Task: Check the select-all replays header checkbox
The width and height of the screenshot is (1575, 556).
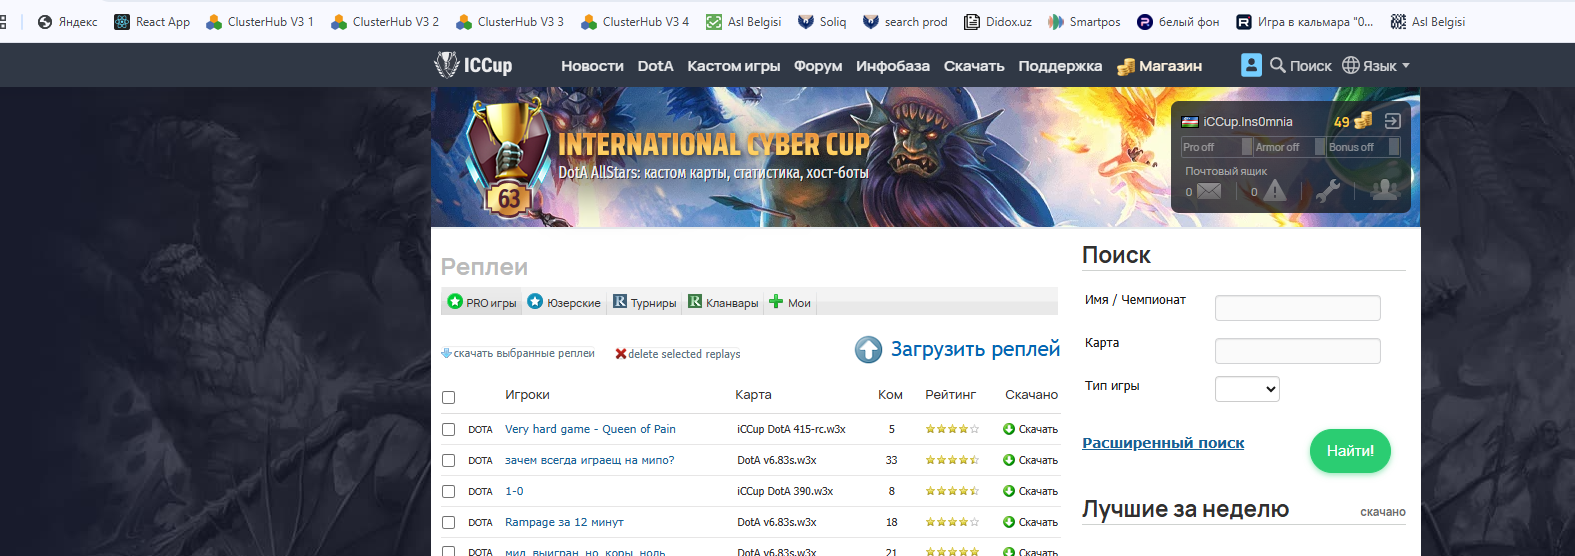Action: click(448, 397)
